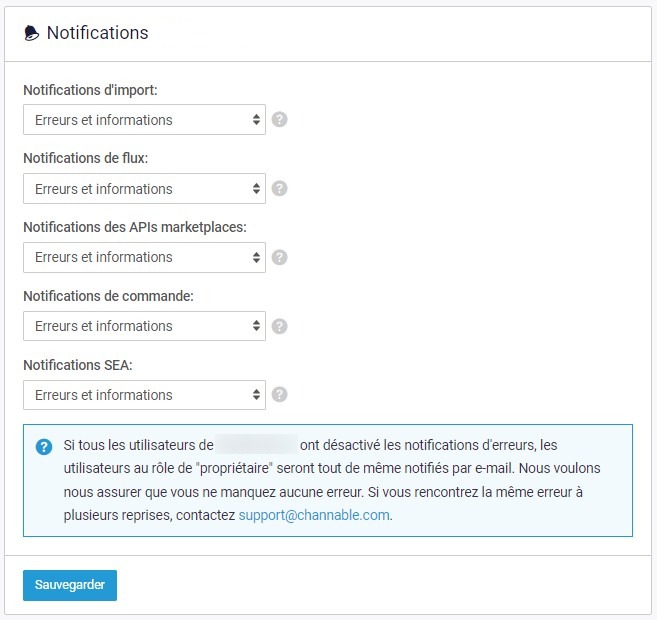Click the help icon beside Notifications SEA
This screenshot has width=657, height=620.
coord(279,395)
